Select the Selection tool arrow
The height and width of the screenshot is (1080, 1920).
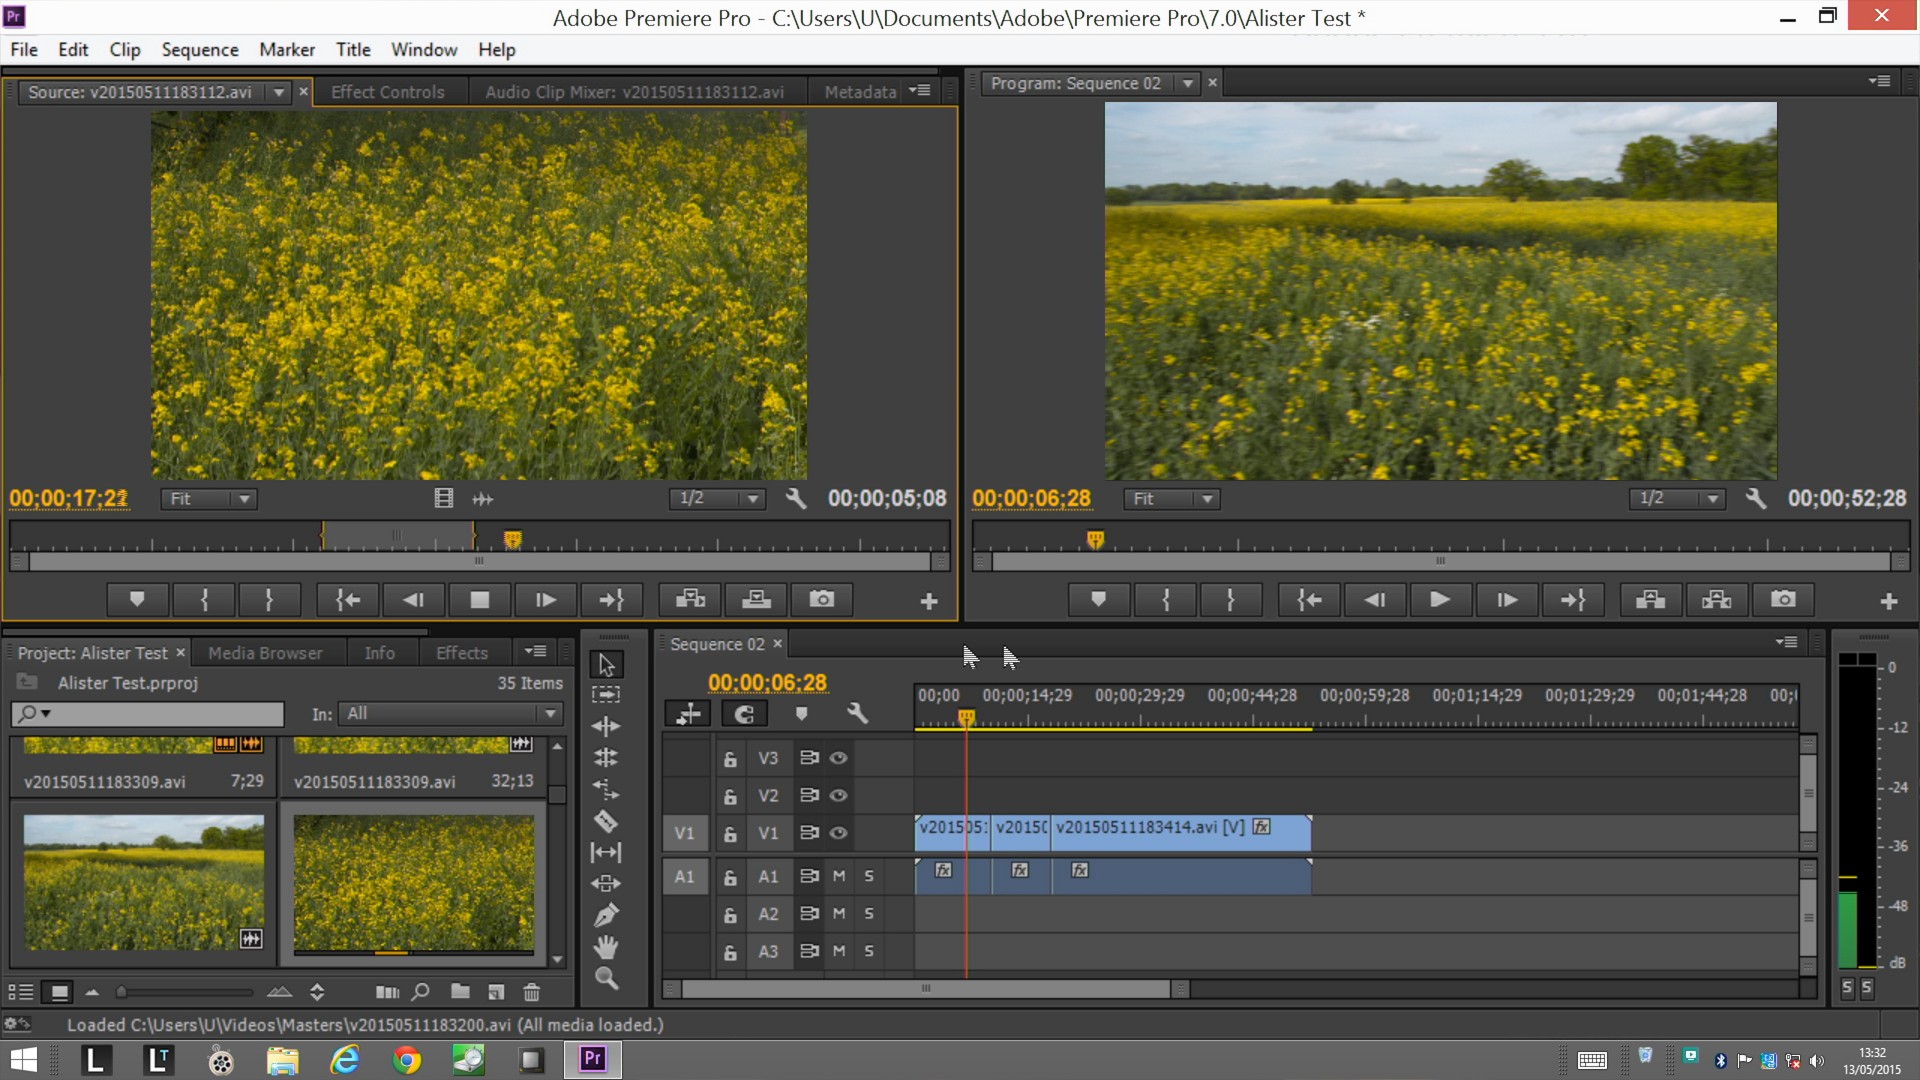click(x=606, y=665)
